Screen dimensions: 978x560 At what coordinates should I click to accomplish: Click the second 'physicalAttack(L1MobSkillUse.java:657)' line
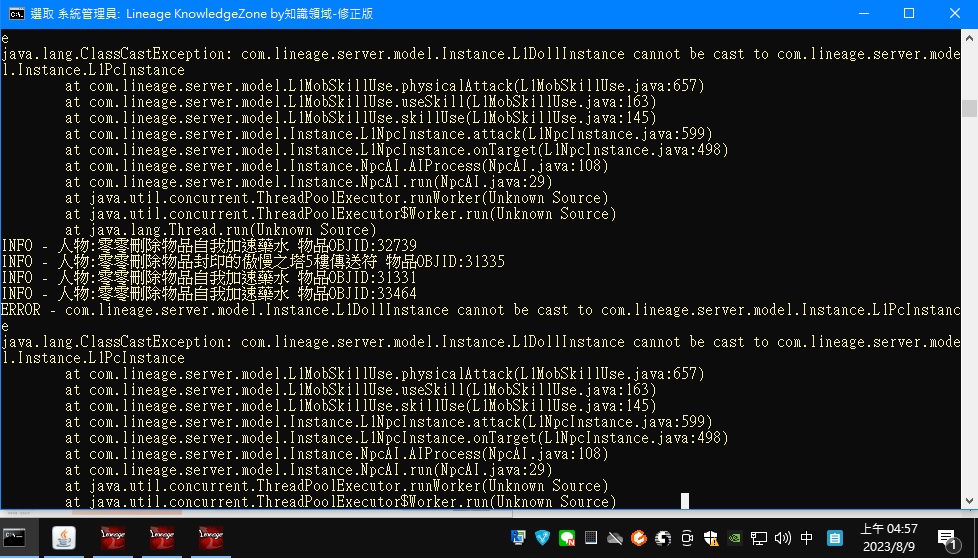click(385, 374)
